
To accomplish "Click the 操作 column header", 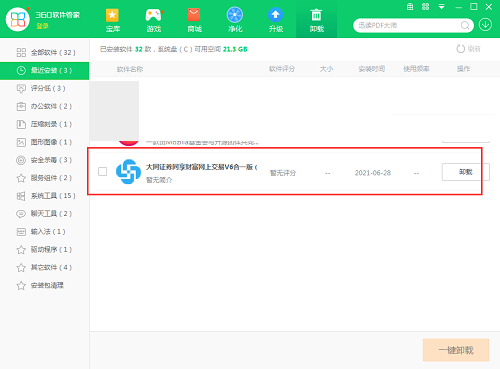I will point(463,69).
